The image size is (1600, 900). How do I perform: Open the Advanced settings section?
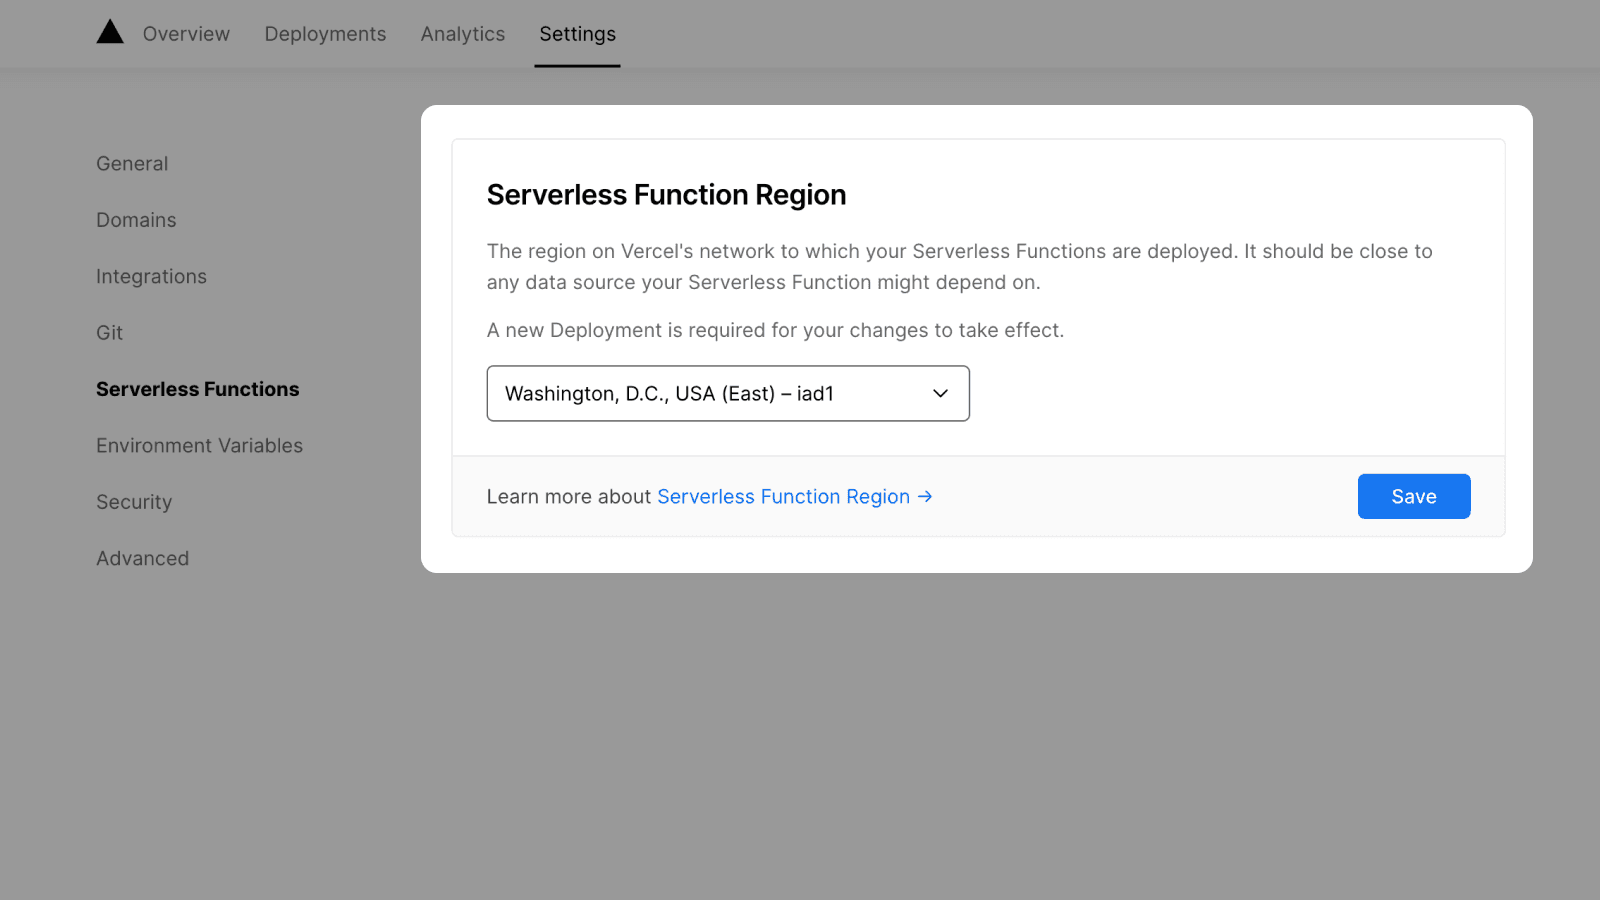(142, 559)
